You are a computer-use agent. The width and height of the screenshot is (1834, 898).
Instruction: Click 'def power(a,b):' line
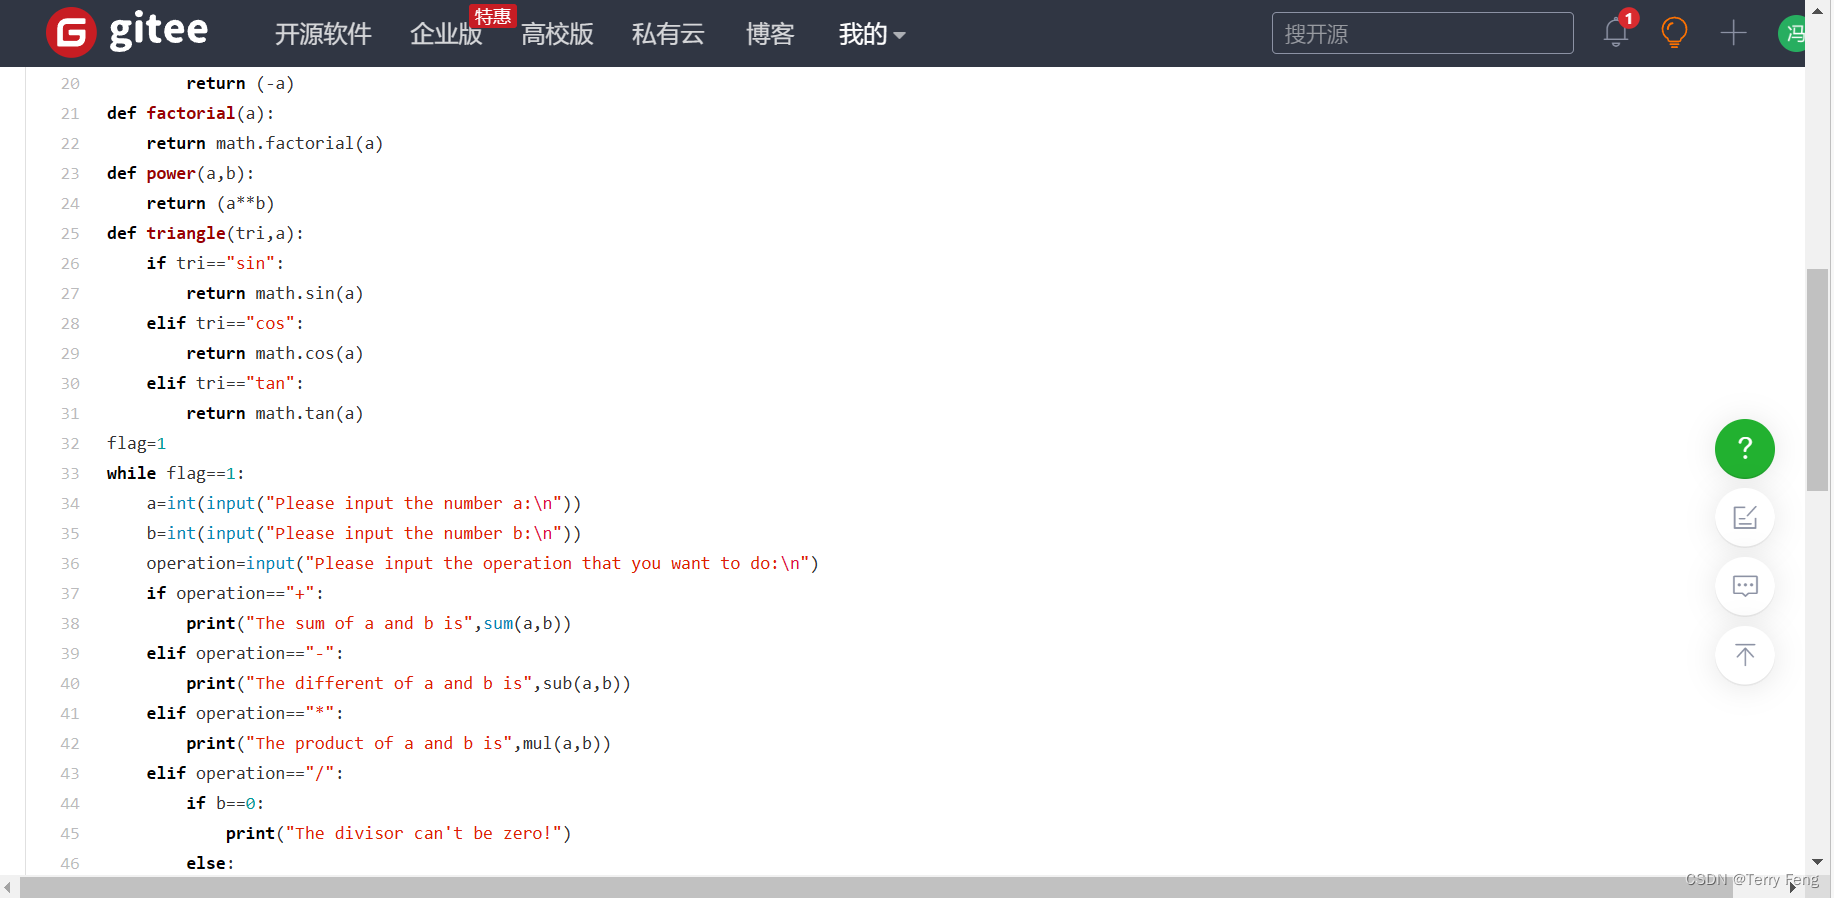coord(180,174)
